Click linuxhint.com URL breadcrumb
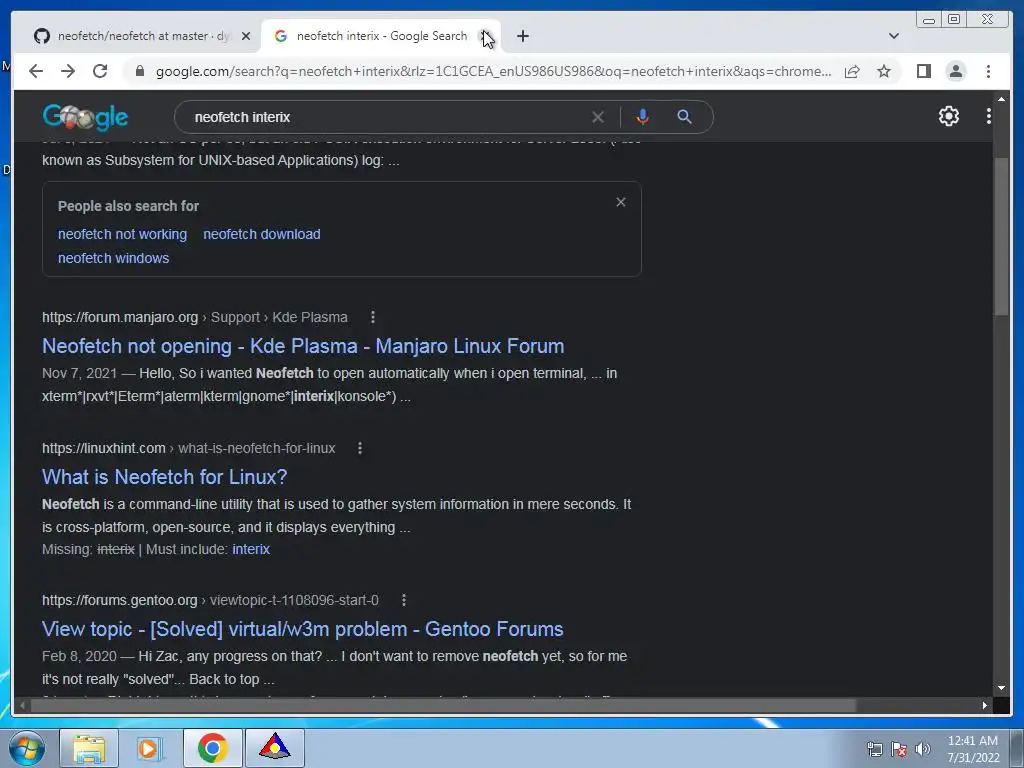 tap(189, 449)
